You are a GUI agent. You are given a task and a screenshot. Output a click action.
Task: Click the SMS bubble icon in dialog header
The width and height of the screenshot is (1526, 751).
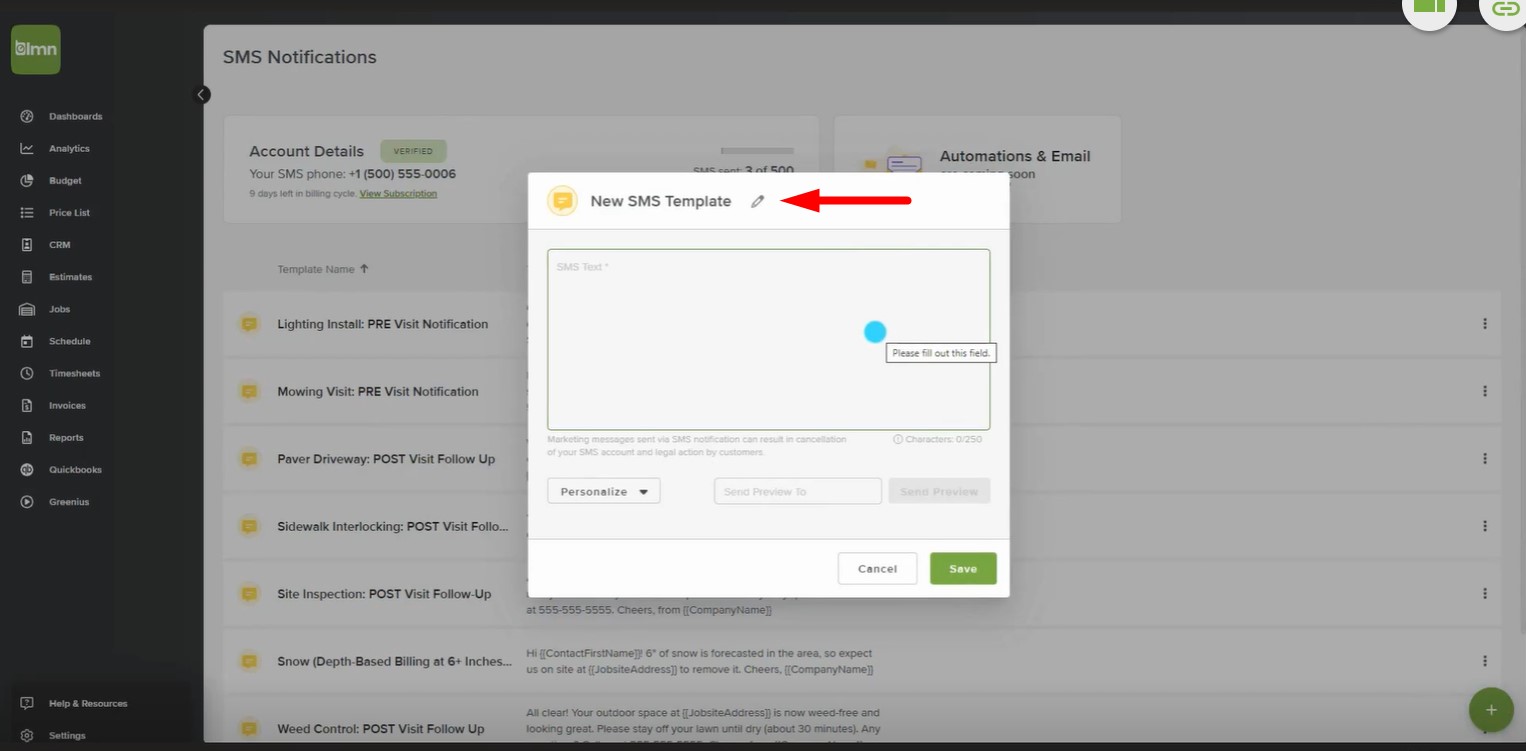[x=563, y=201]
